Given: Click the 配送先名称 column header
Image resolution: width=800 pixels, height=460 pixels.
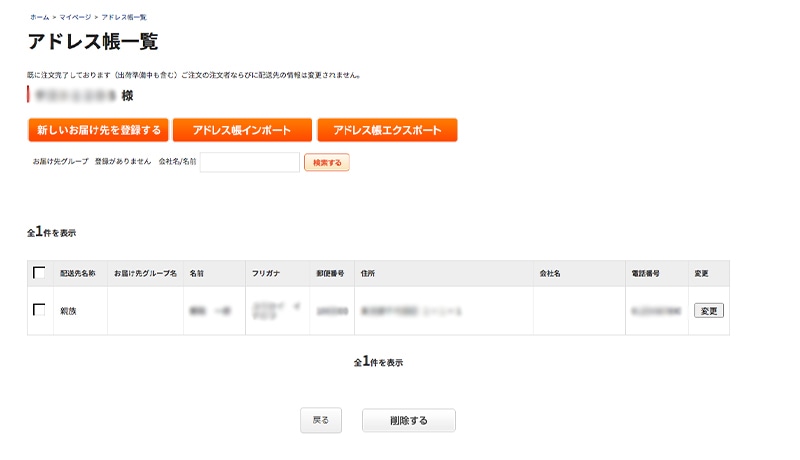Looking at the screenshot, I should pos(78,273).
